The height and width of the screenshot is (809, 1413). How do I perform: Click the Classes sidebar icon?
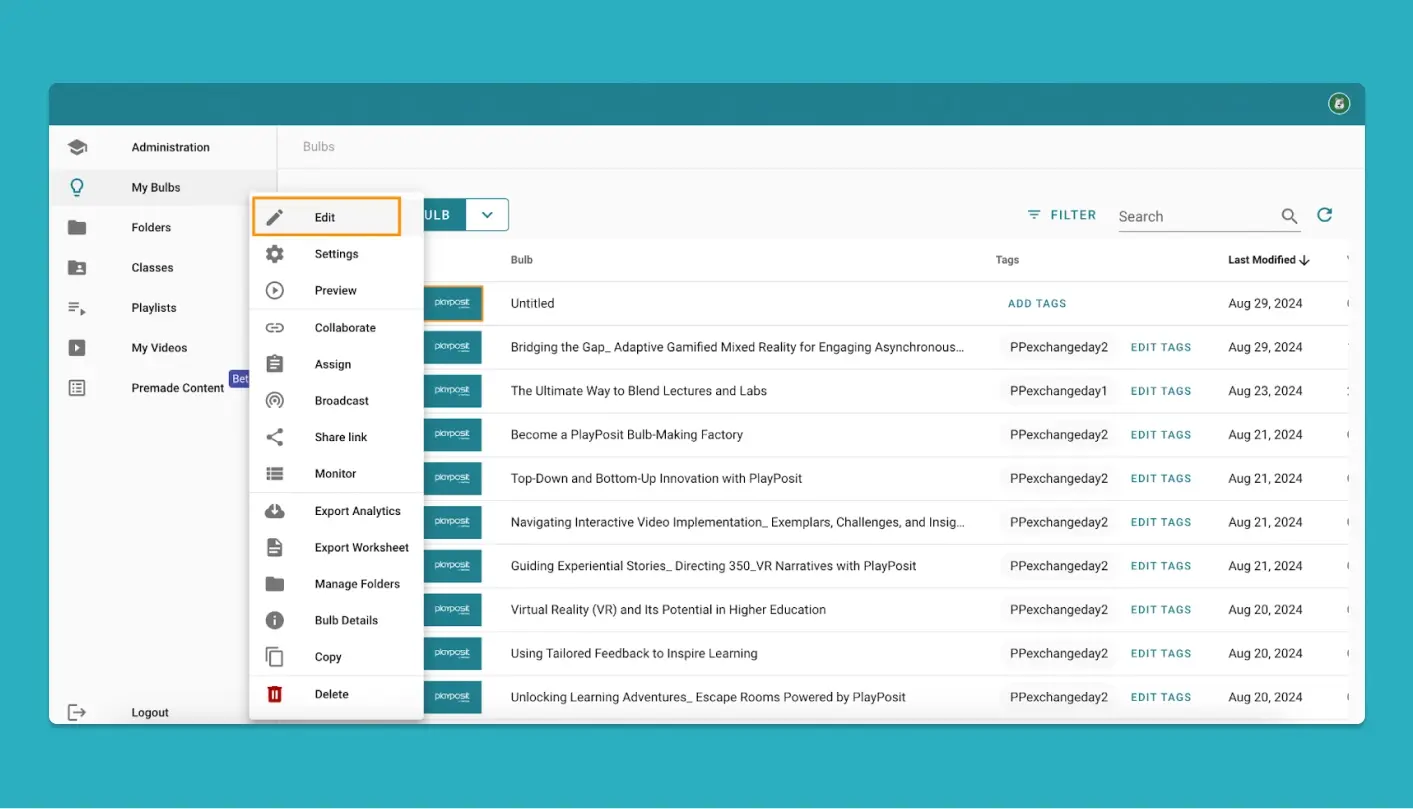tap(77, 267)
